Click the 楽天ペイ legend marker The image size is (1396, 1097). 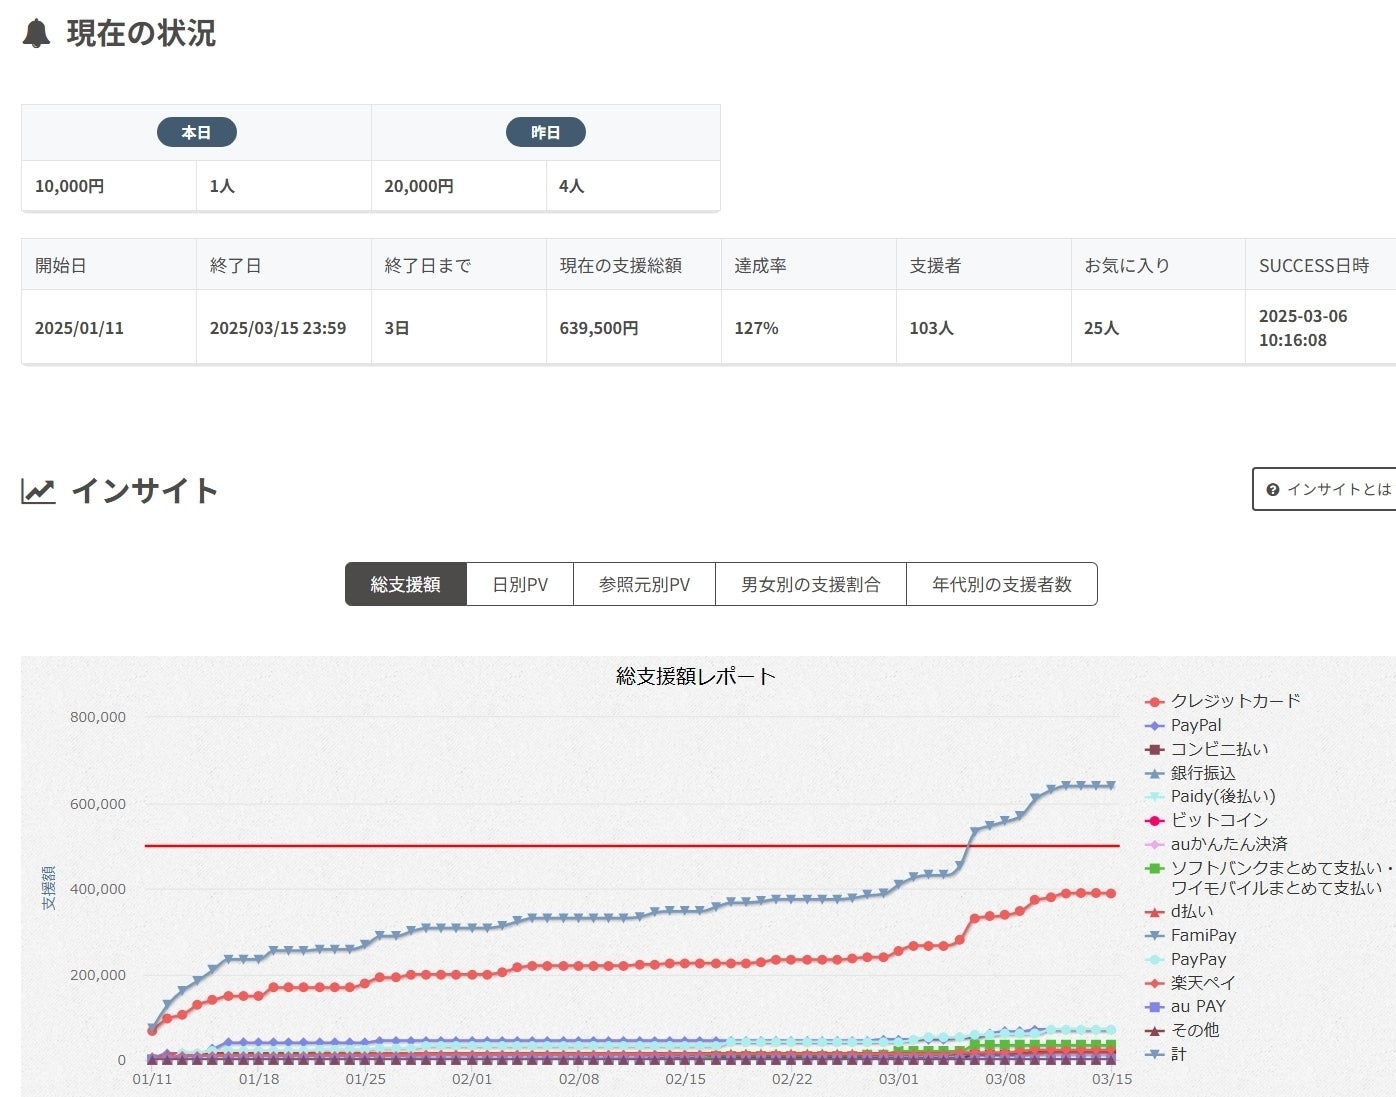1155,983
